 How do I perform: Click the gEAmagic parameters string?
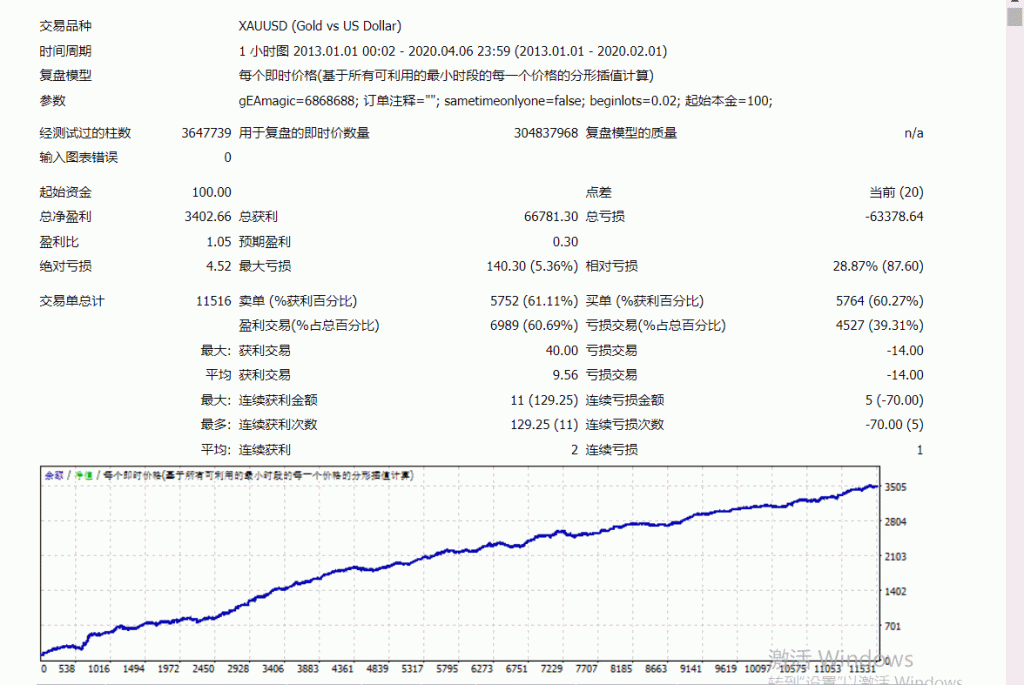click(505, 101)
